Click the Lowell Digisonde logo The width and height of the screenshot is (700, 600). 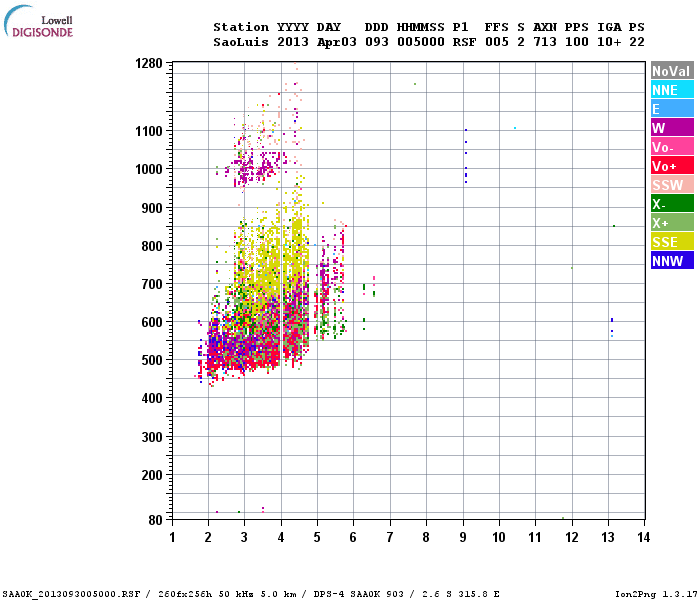(x=38, y=21)
